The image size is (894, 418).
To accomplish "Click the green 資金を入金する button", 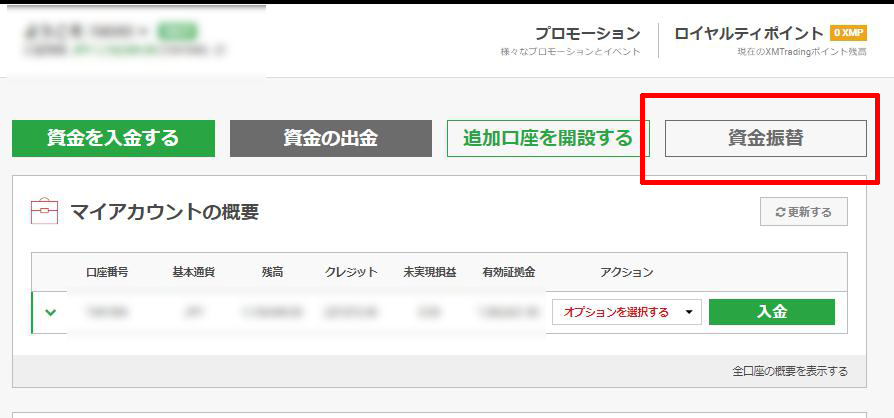I will [113, 138].
